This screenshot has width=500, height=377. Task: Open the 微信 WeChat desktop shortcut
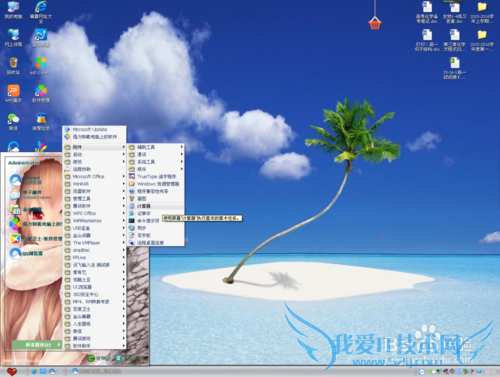[13, 121]
